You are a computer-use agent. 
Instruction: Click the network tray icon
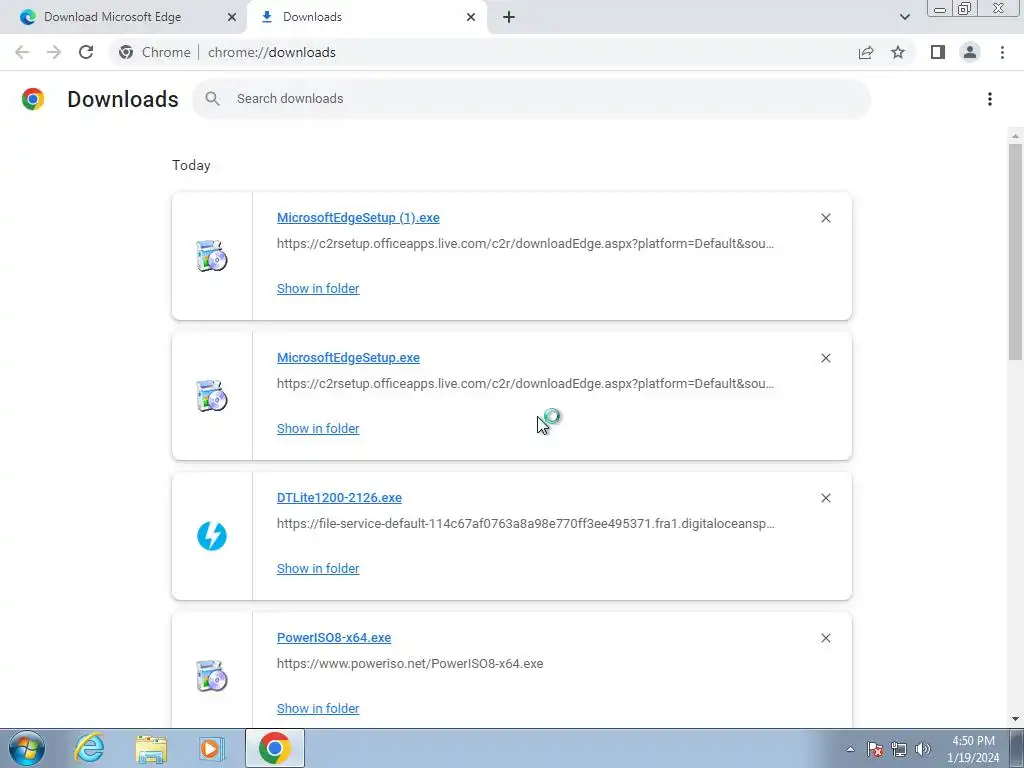(899, 749)
